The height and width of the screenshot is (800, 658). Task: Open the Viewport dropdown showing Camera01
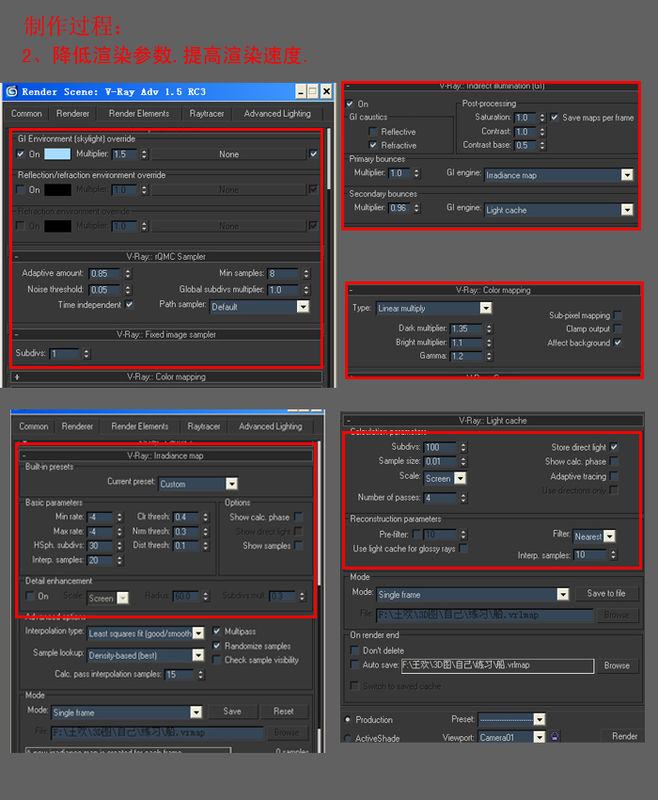(x=512, y=737)
